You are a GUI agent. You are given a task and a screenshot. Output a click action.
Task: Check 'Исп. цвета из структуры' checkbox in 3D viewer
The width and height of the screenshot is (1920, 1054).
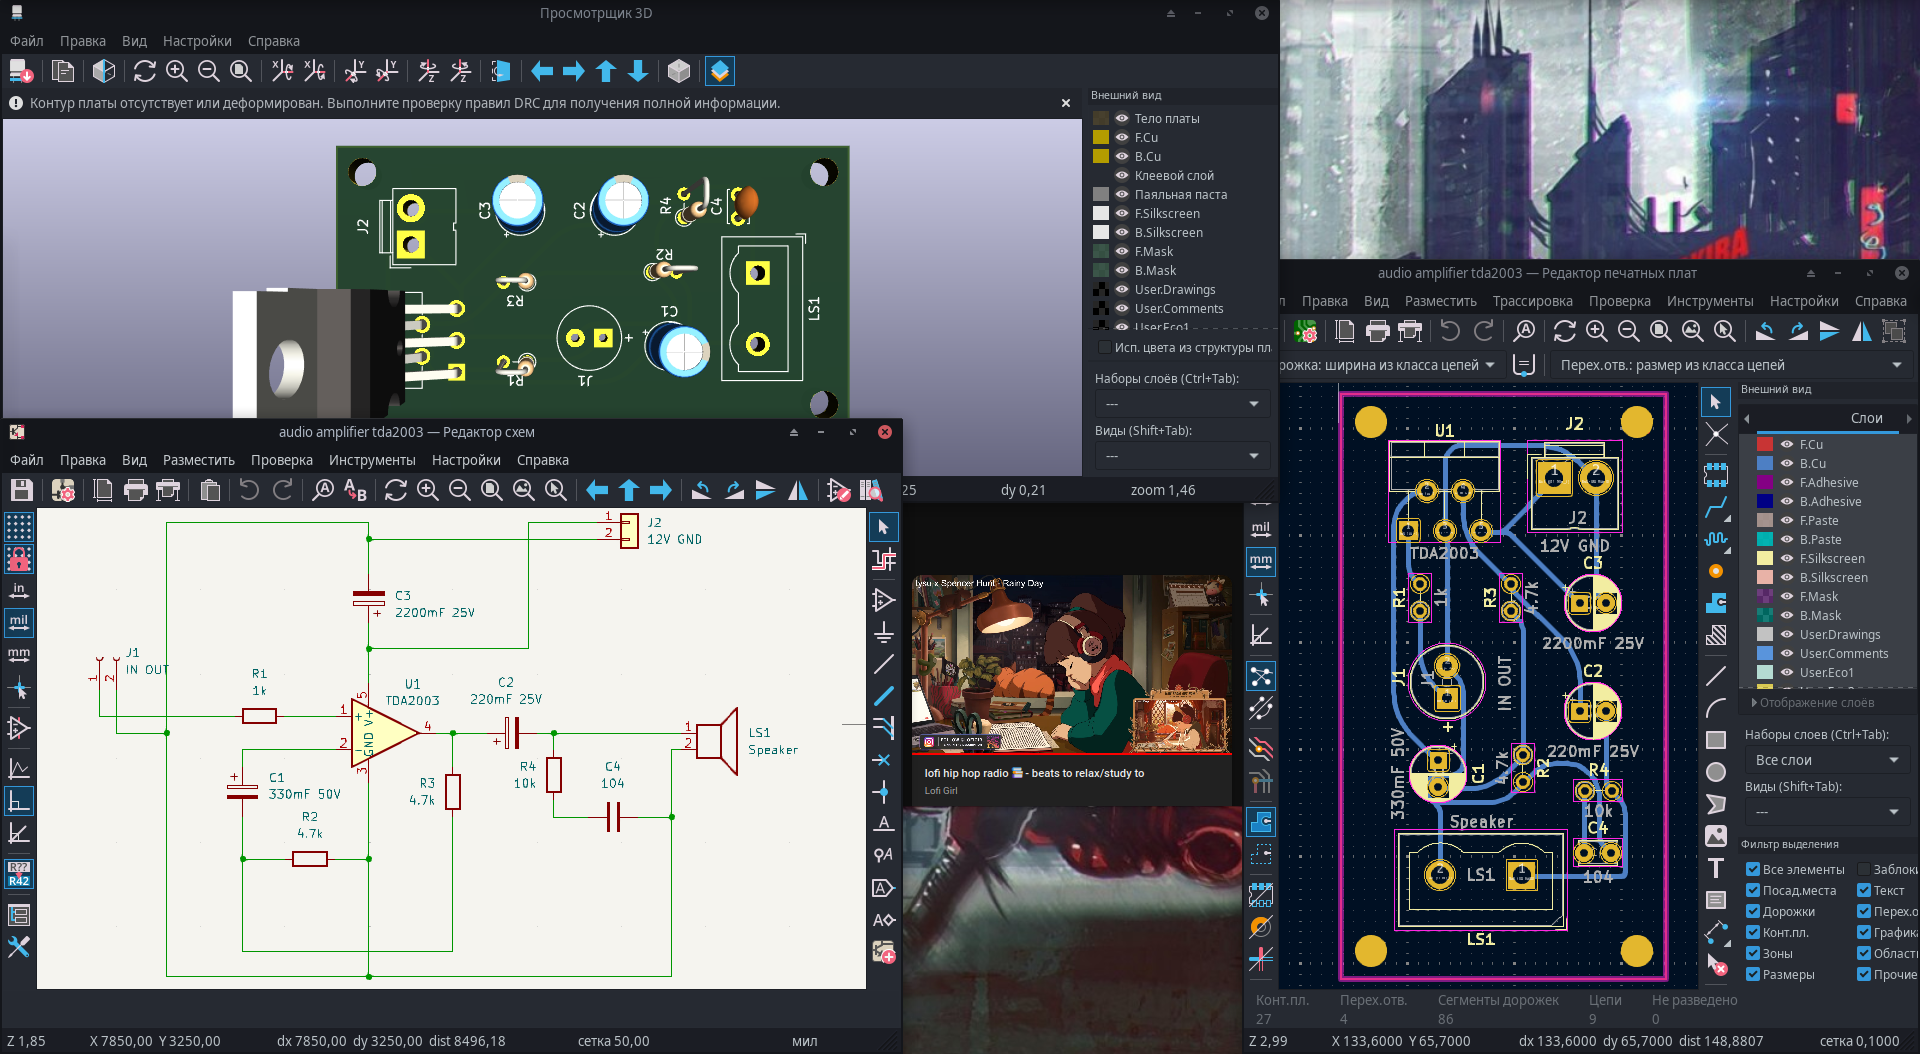[x=1104, y=347]
